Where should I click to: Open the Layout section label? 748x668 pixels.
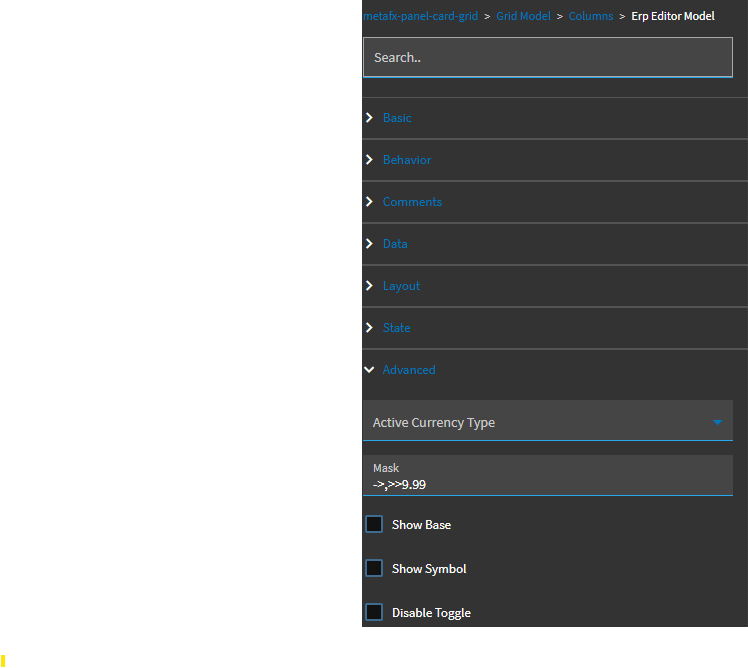pos(401,286)
